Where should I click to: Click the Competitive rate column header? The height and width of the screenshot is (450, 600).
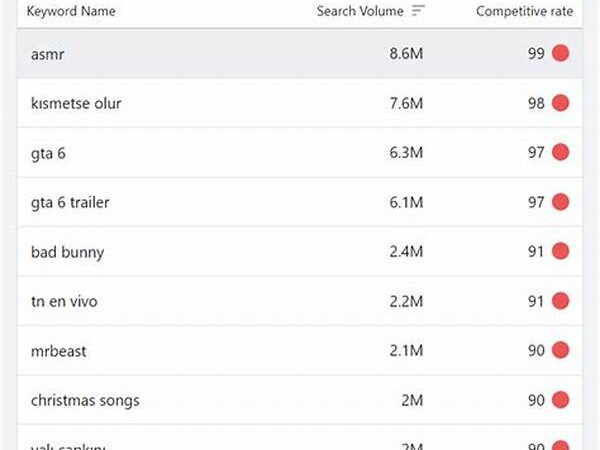pyautogui.click(x=525, y=11)
